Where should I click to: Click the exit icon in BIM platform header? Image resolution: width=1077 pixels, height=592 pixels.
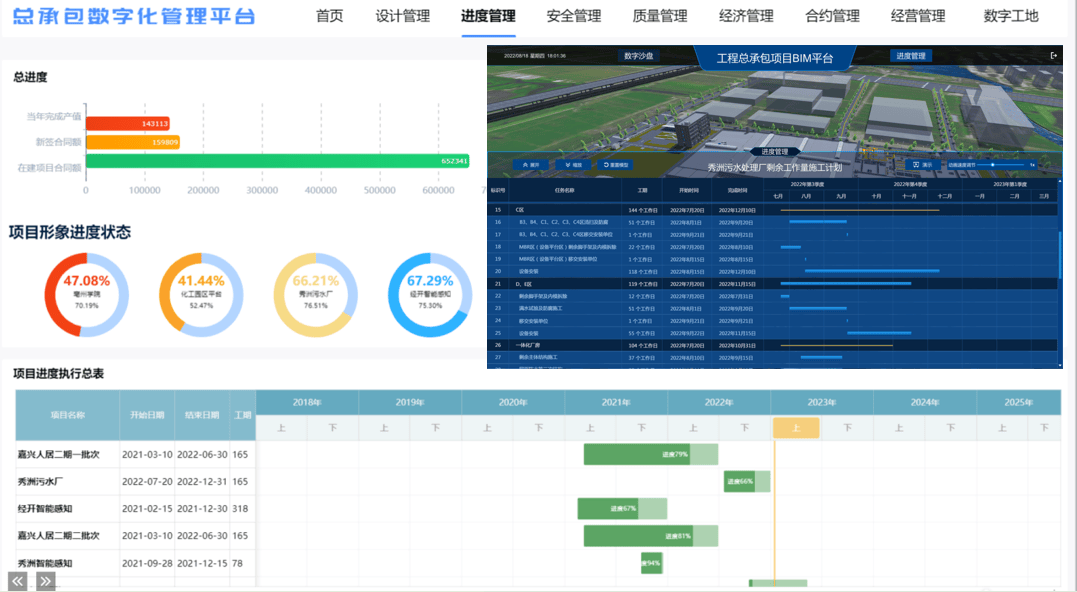point(1054,56)
